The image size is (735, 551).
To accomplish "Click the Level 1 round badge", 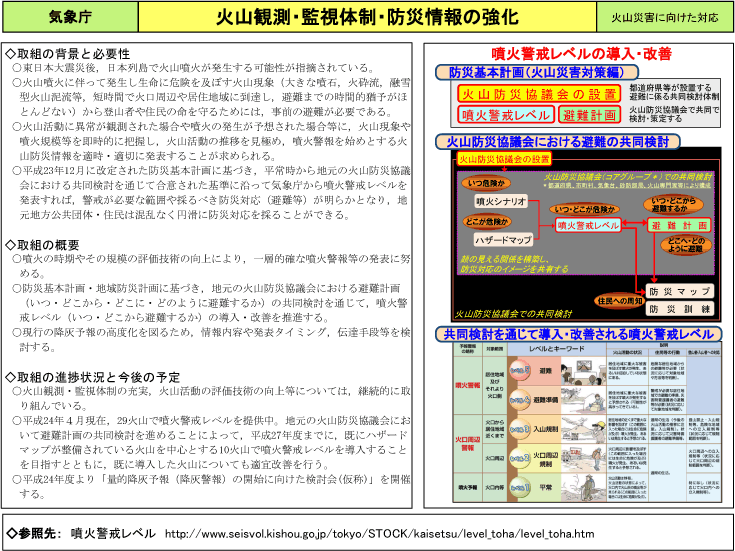I will point(520,487).
